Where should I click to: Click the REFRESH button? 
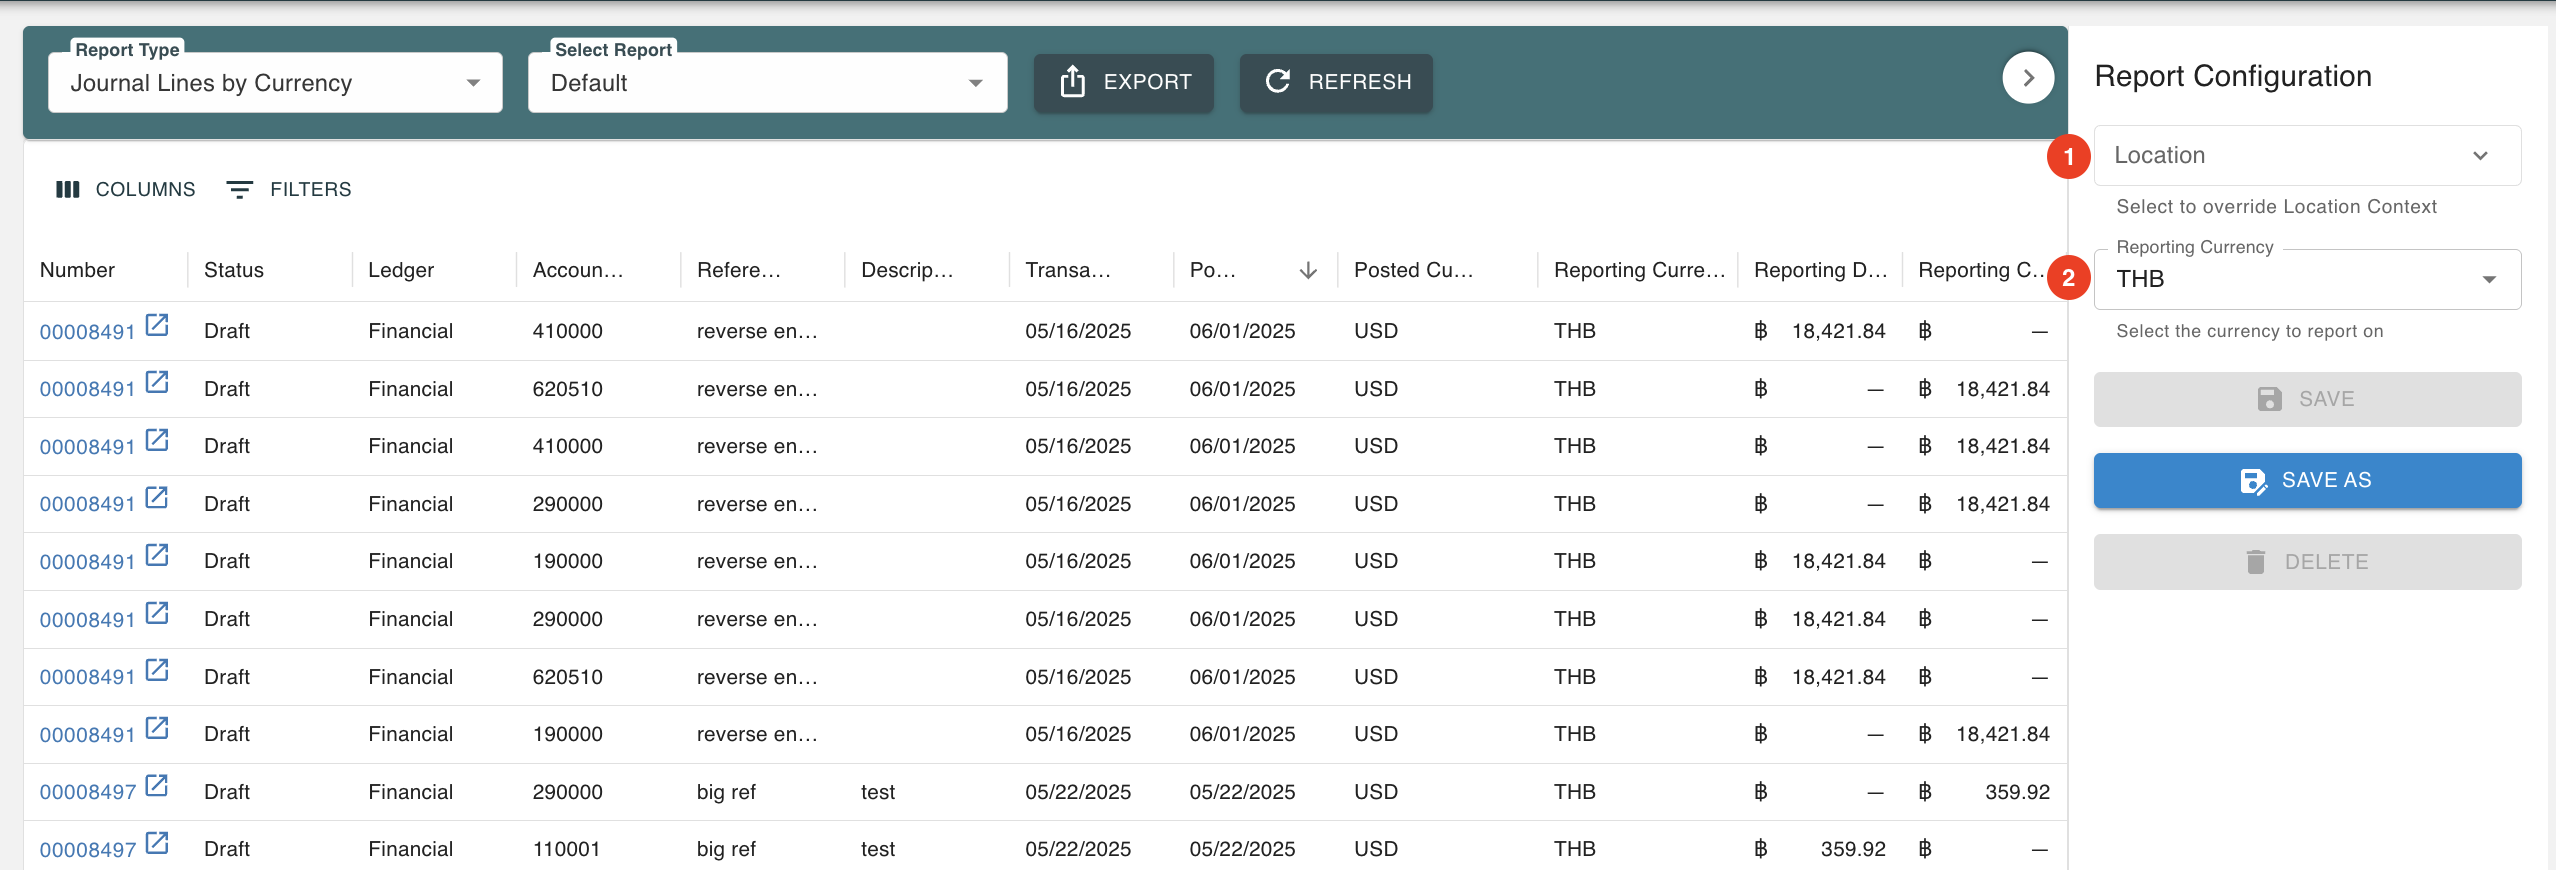pyautogui.click(x=1336, y=82)
